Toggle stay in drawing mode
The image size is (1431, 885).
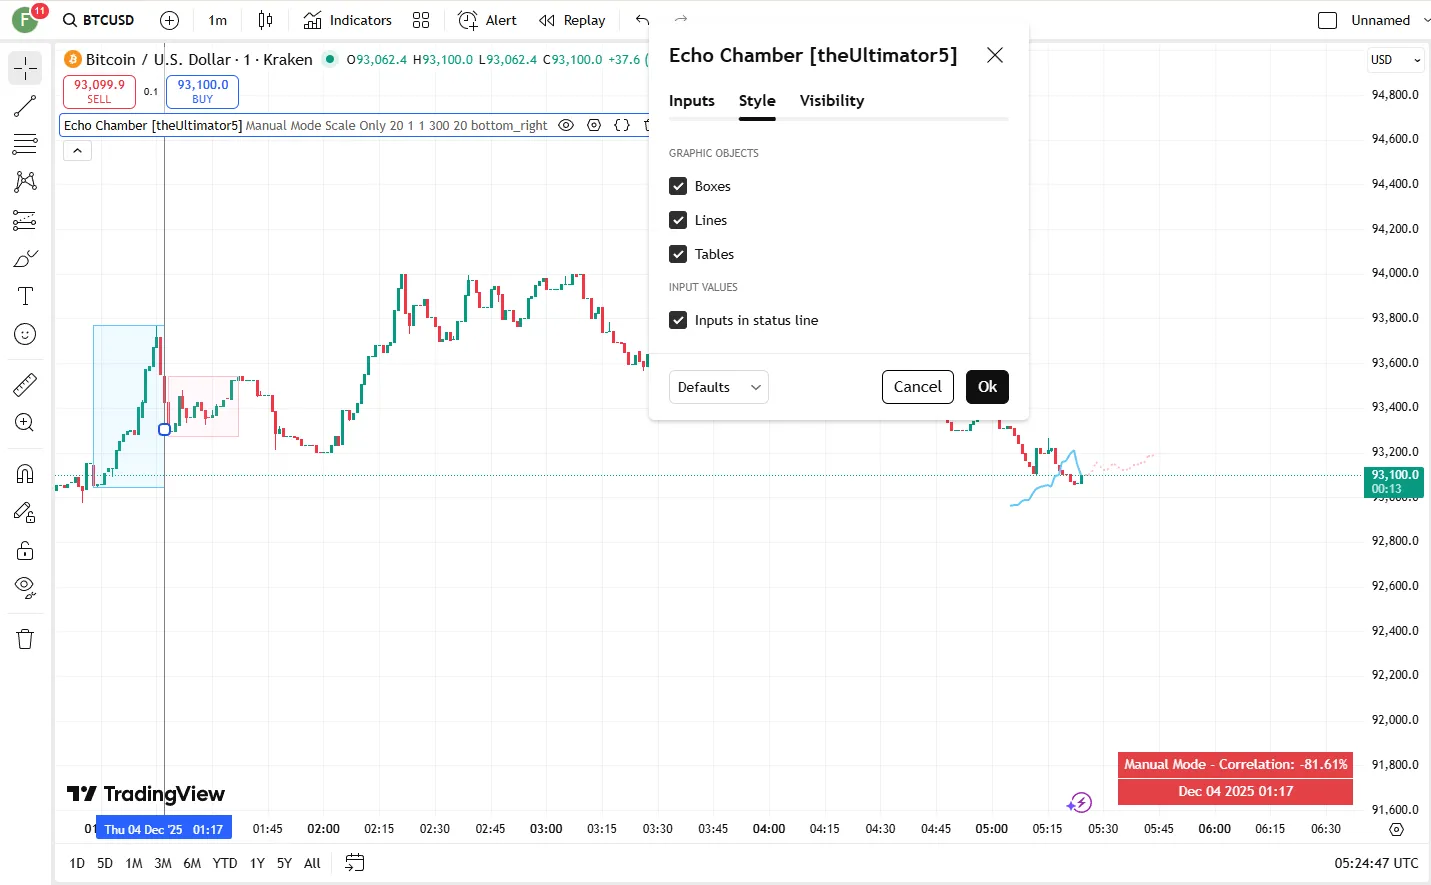(25, 512)
